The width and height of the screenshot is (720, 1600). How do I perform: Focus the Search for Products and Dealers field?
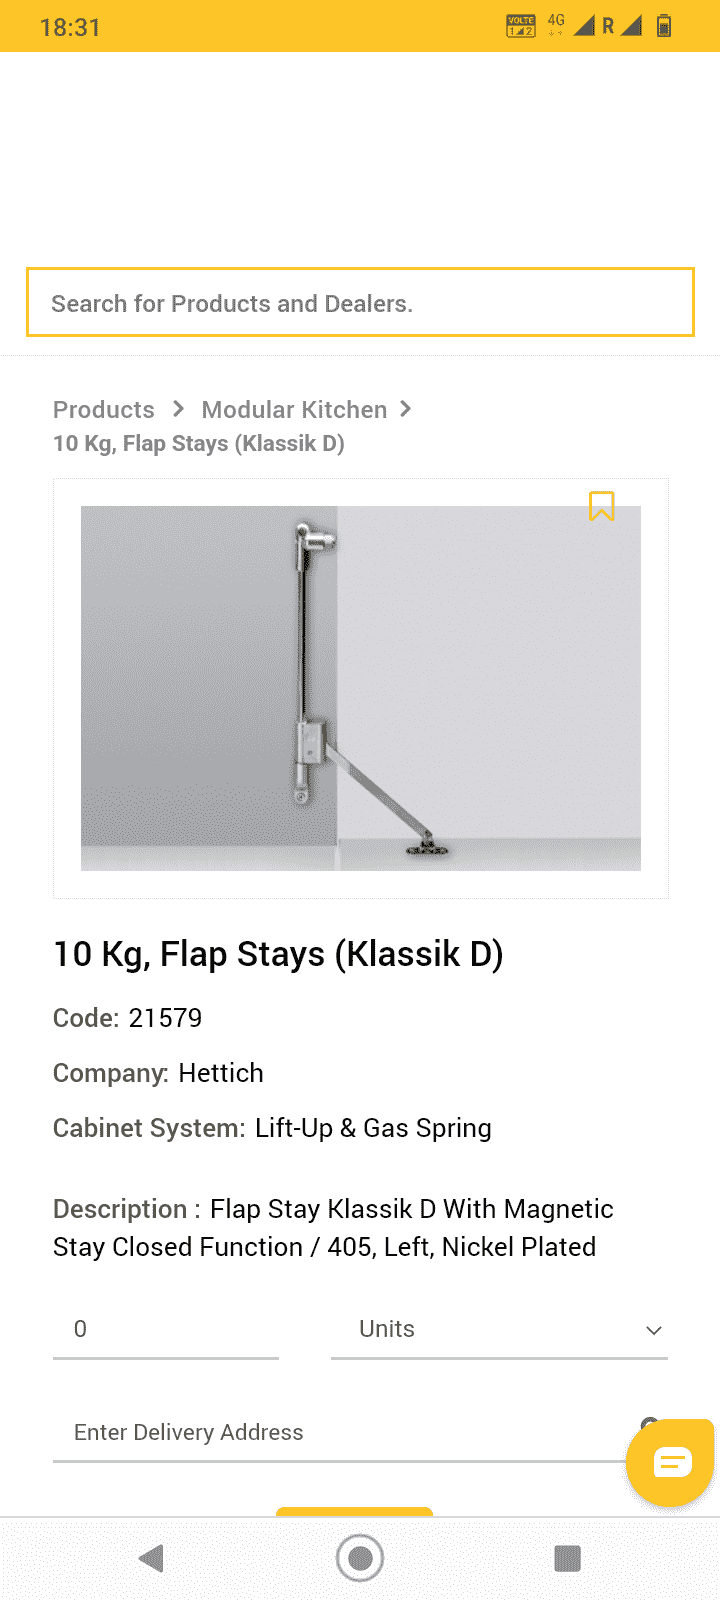[x=360, y=303]
